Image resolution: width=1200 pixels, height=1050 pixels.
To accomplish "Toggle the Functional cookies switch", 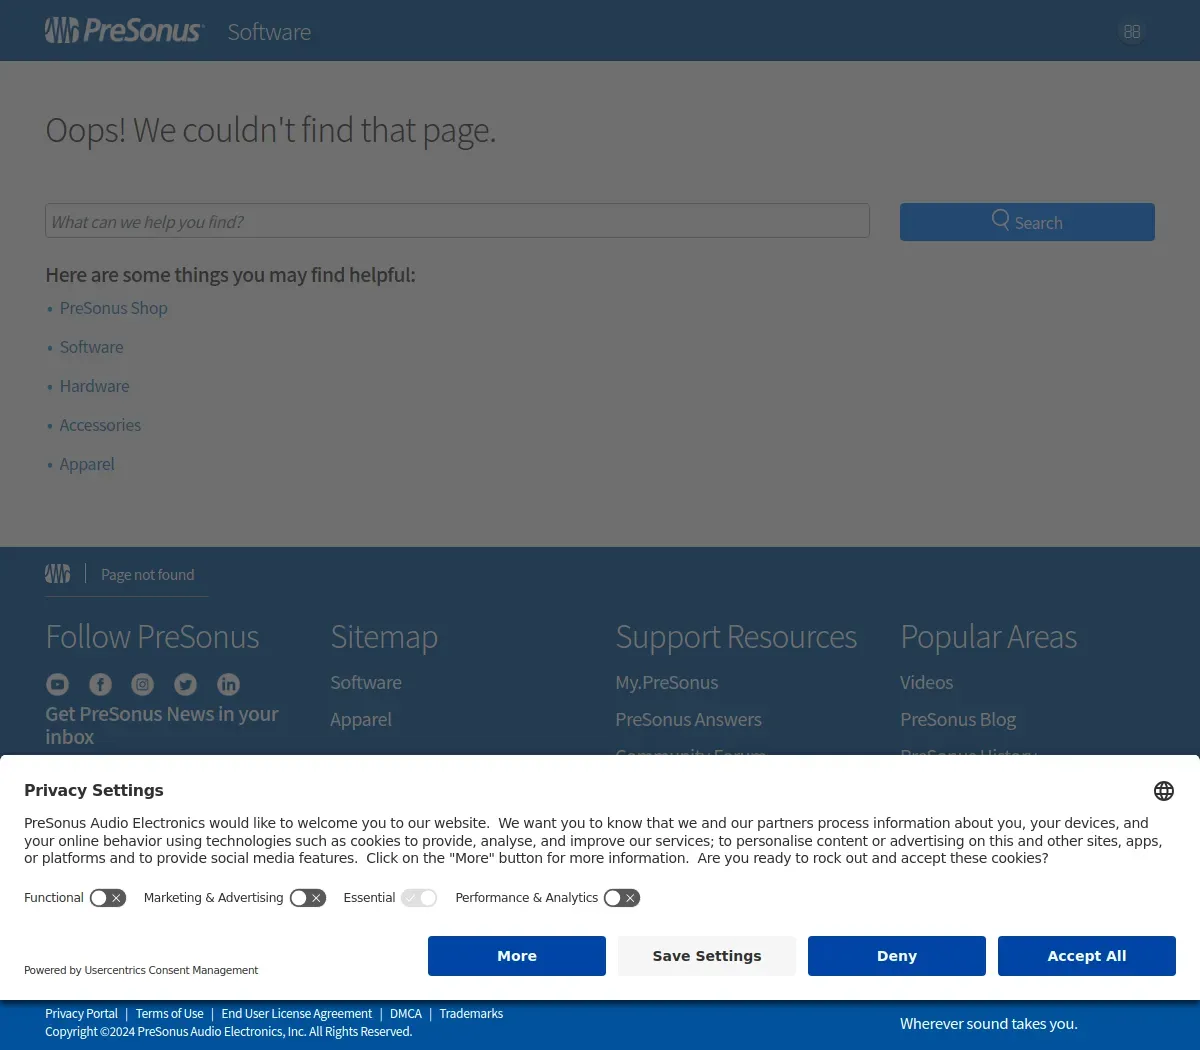I will (108, 898).
